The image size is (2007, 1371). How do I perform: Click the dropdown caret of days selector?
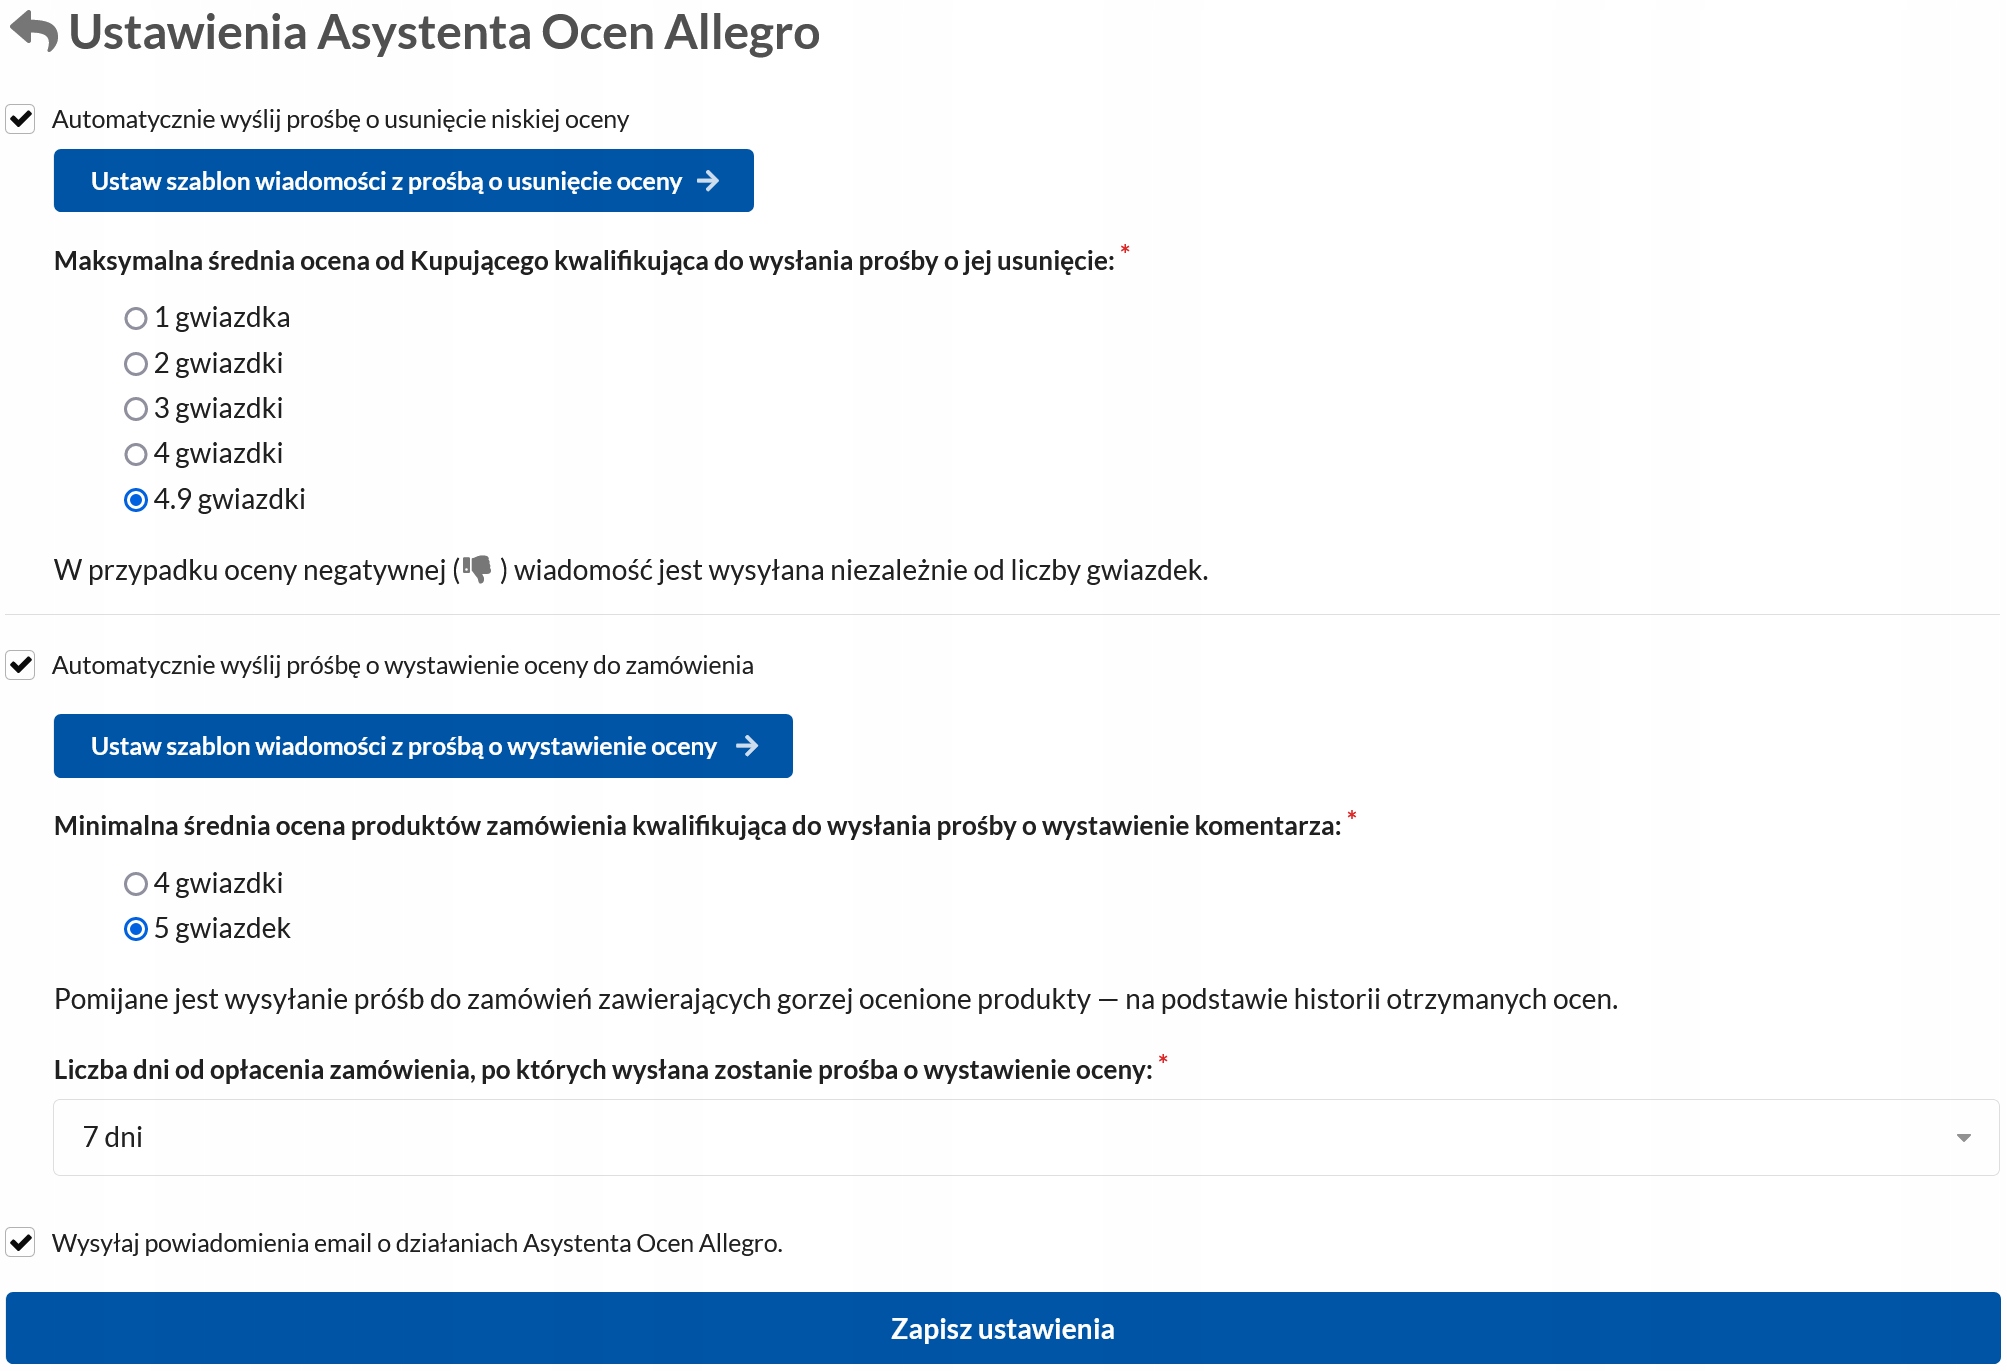click(1963, 1138)
